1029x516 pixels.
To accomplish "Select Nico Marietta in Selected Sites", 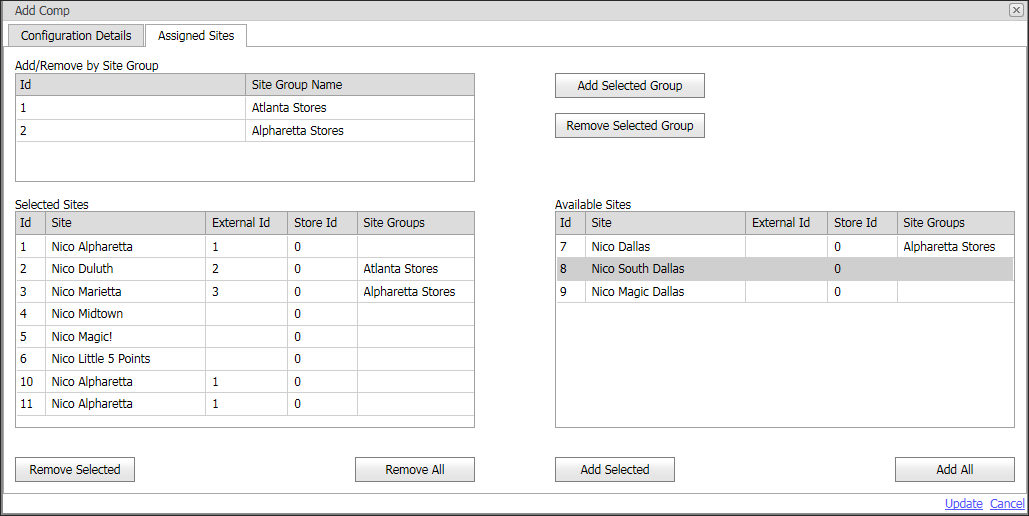I will [x=245, y=291].
